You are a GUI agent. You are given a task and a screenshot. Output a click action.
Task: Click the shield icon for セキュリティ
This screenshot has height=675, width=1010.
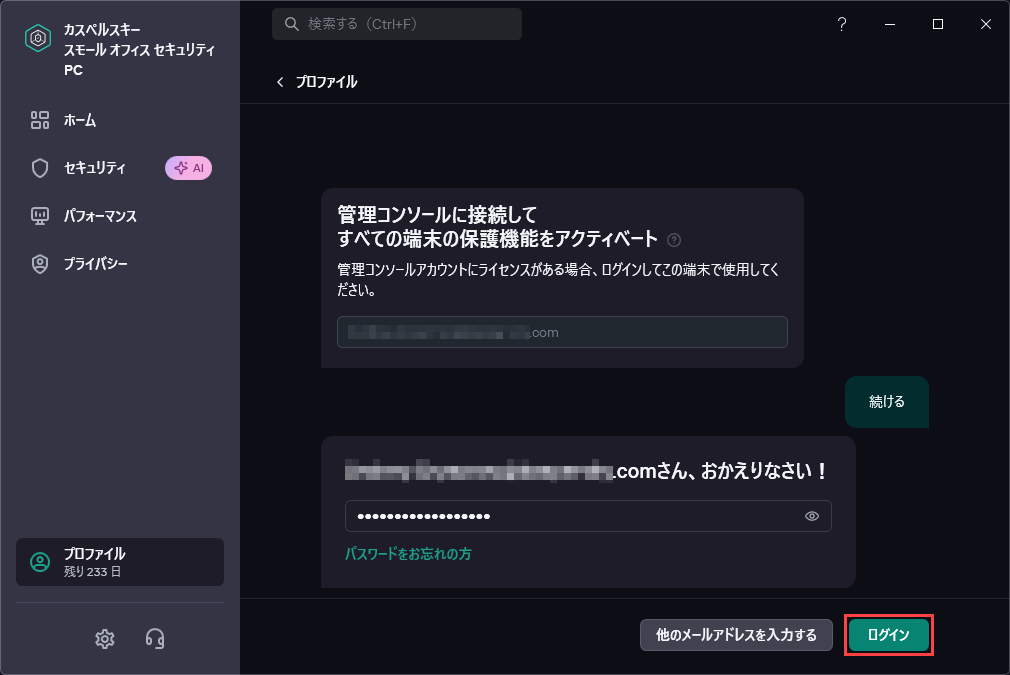pos(40,168)
